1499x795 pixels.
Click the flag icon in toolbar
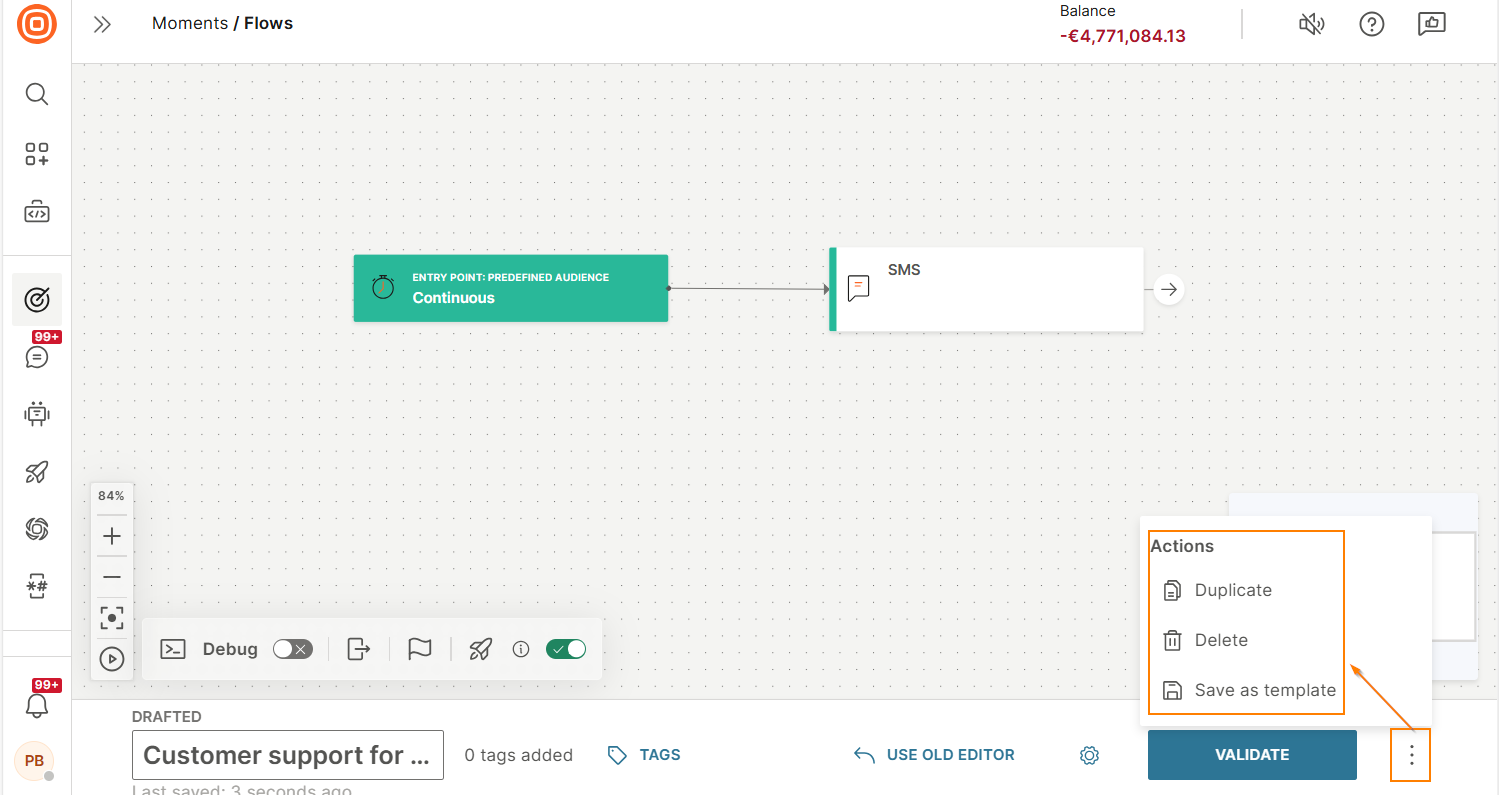pyautogui.click(x=420, y=649)
